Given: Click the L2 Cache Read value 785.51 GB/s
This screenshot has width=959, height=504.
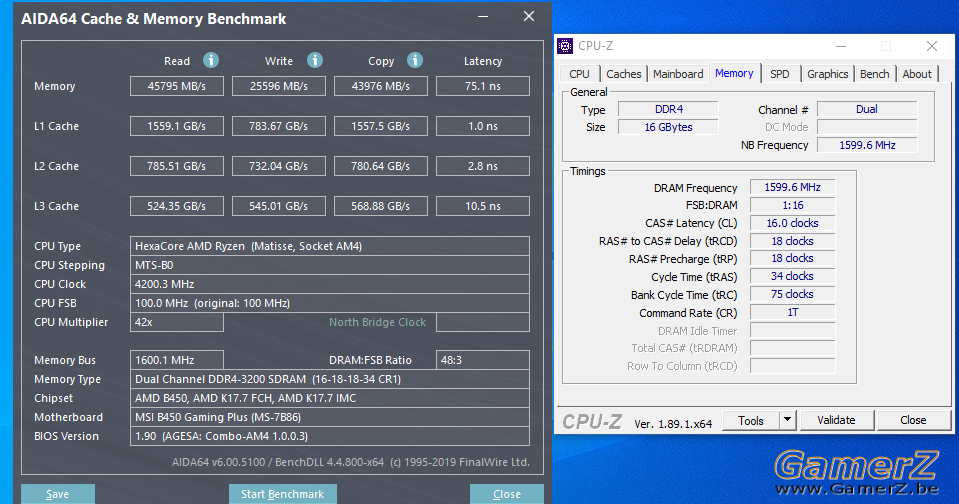Looking at the screenshot, I should (x=177, y=166).
